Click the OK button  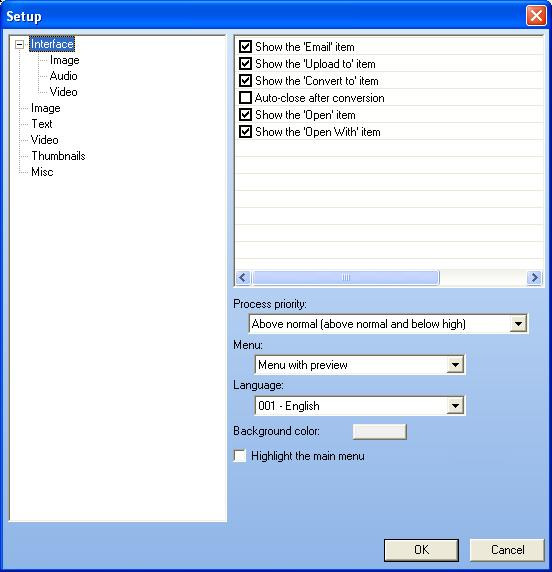coord(421,550)
